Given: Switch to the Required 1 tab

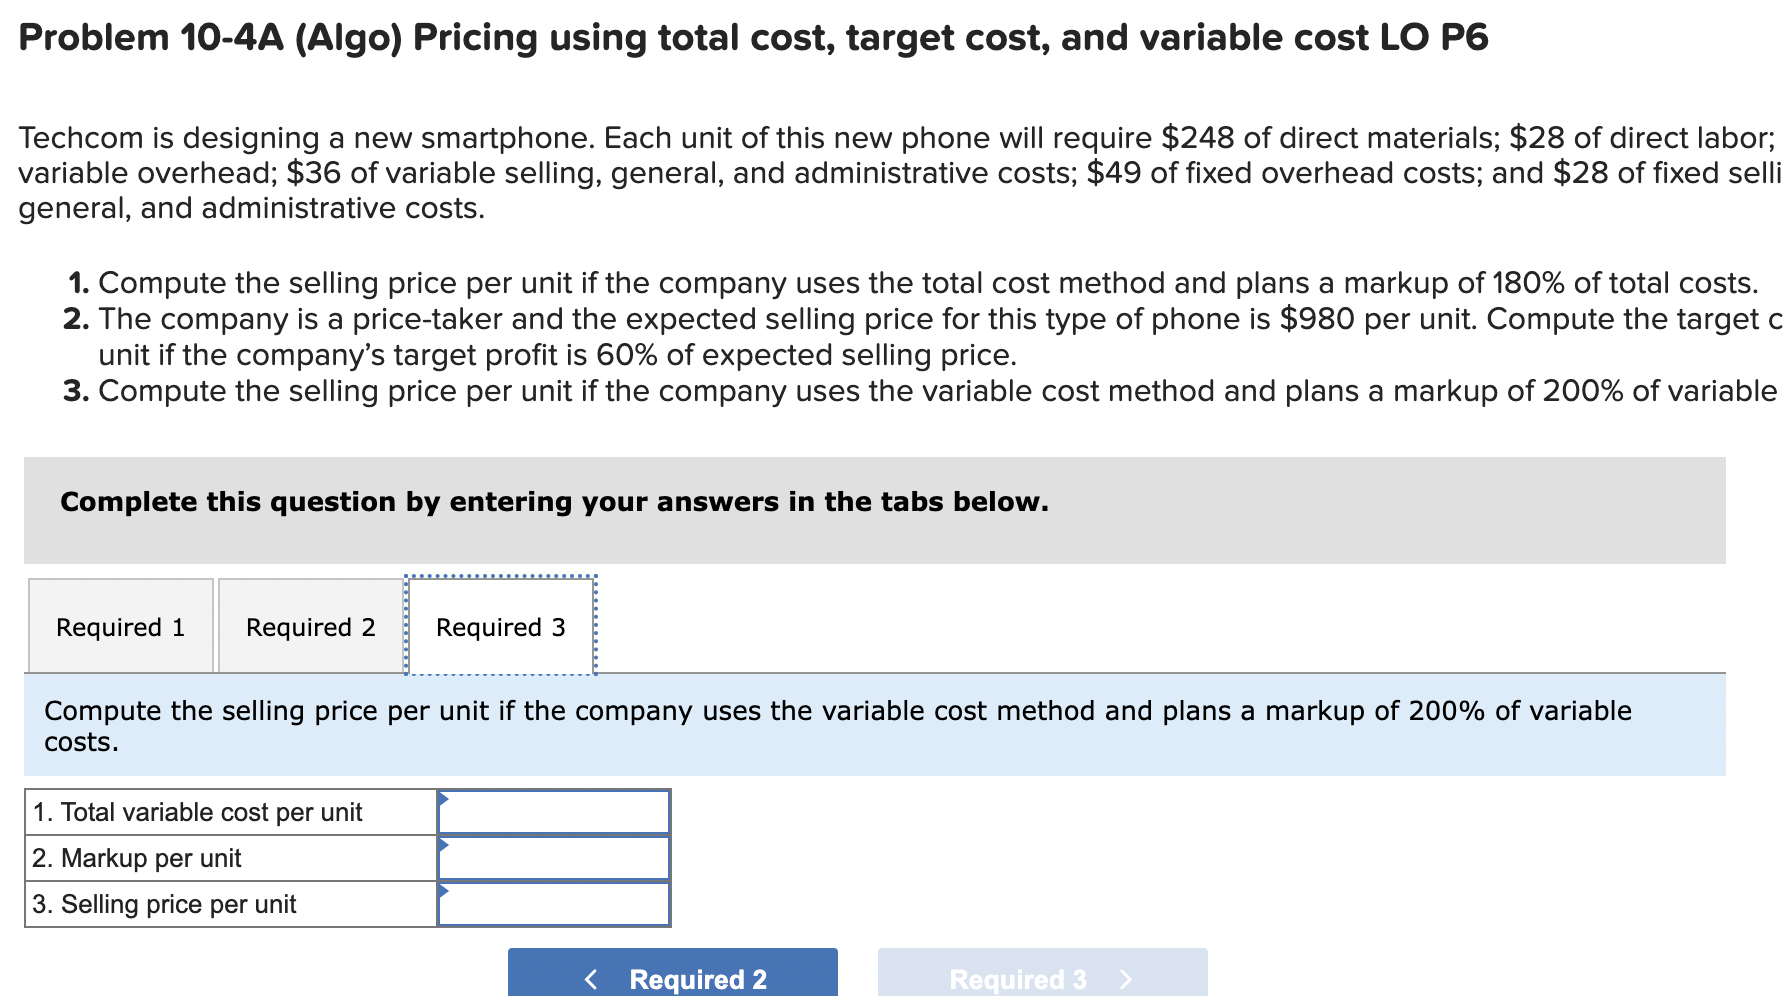Looking at the screenshot, I should (x=120, y=626).
